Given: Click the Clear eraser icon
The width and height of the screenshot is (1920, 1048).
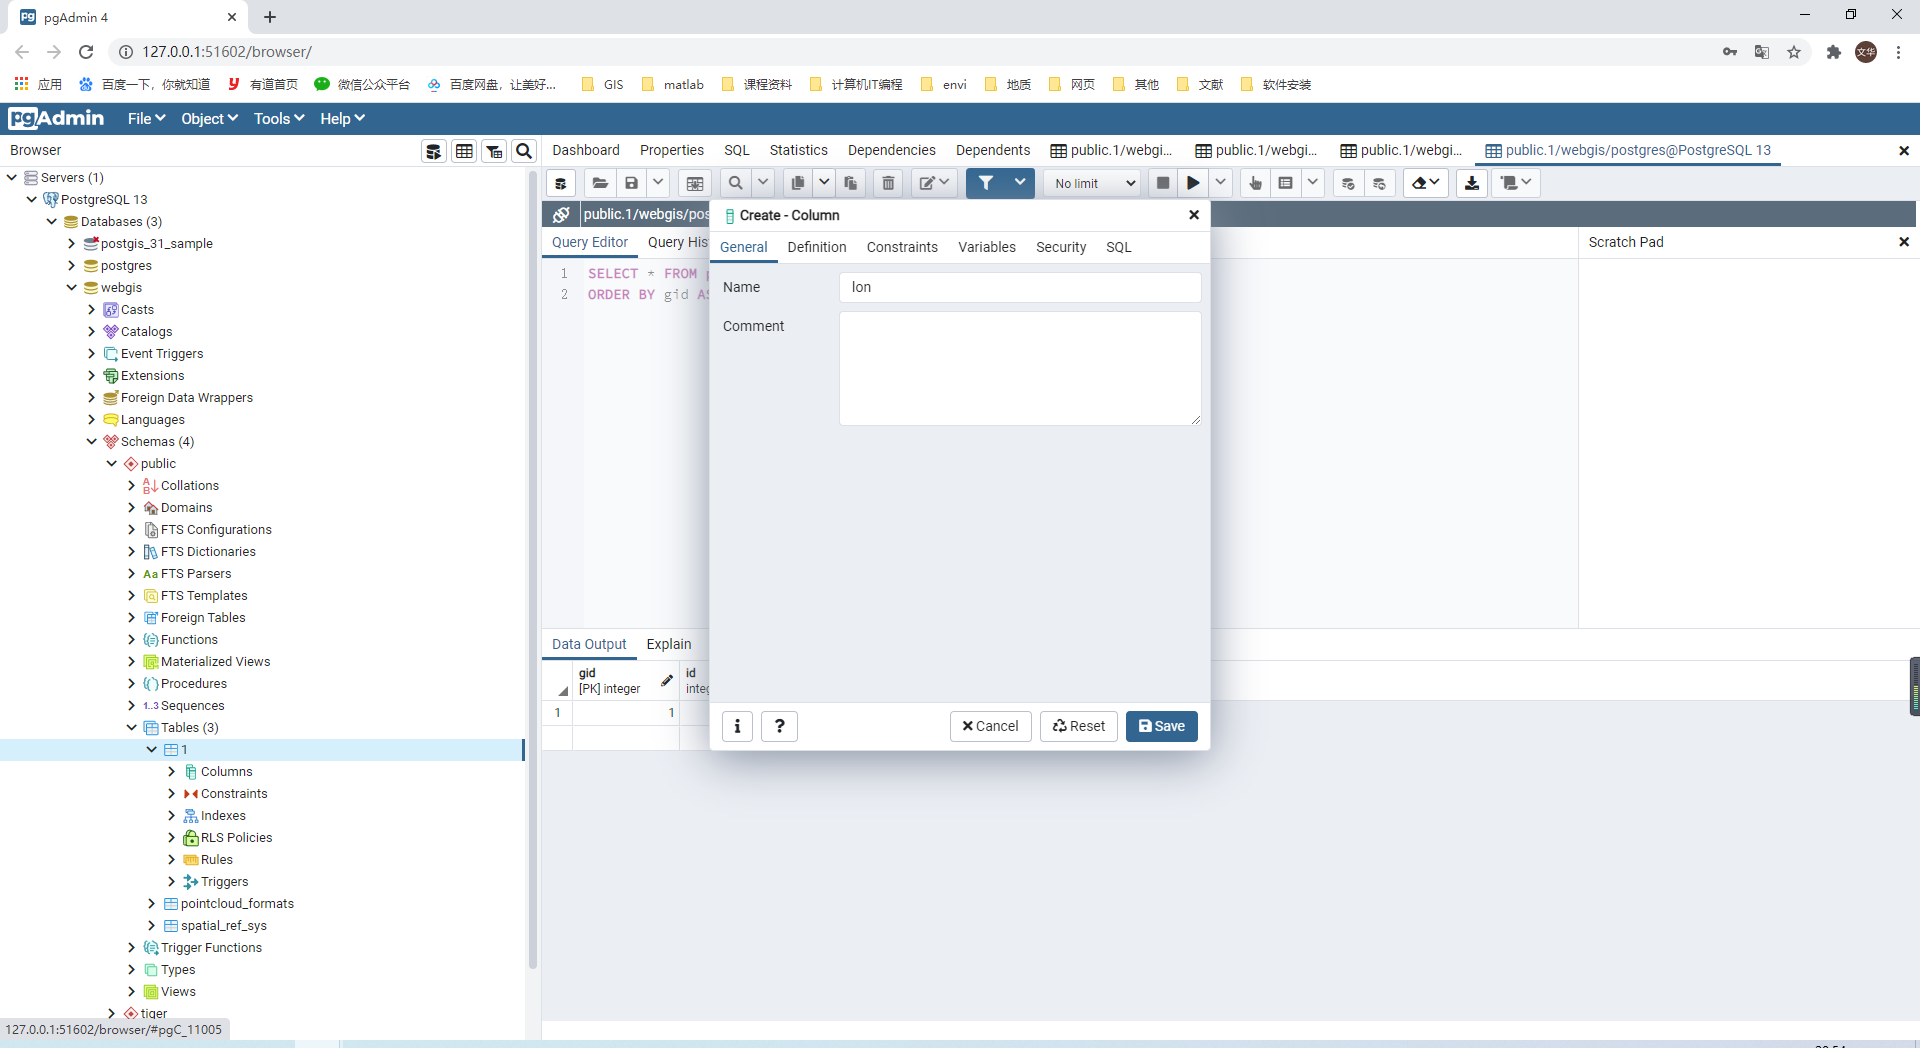Looking at the screenshot, I should [x=1425, y=183].
